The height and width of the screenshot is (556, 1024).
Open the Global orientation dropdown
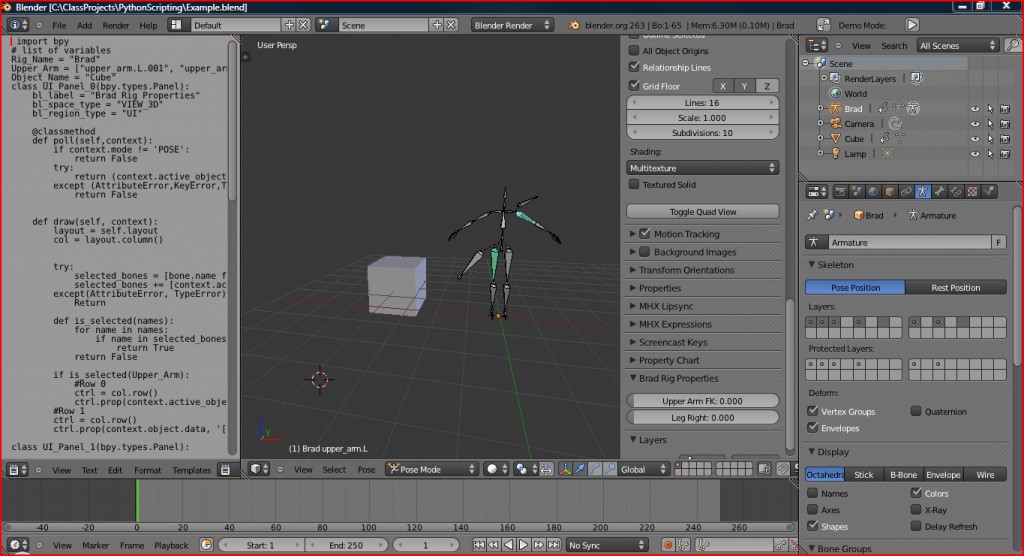643,469
